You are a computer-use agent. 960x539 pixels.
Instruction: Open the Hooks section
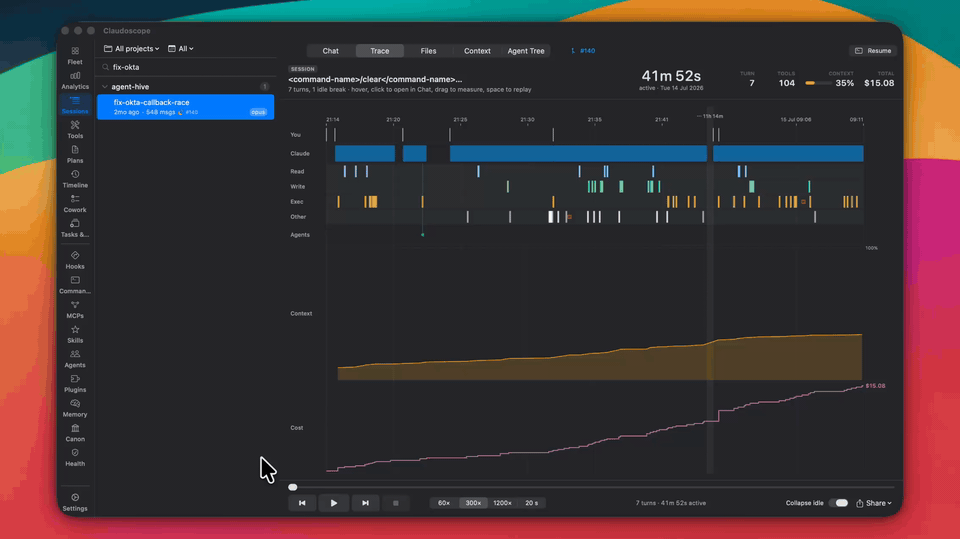tap(75, 260)
